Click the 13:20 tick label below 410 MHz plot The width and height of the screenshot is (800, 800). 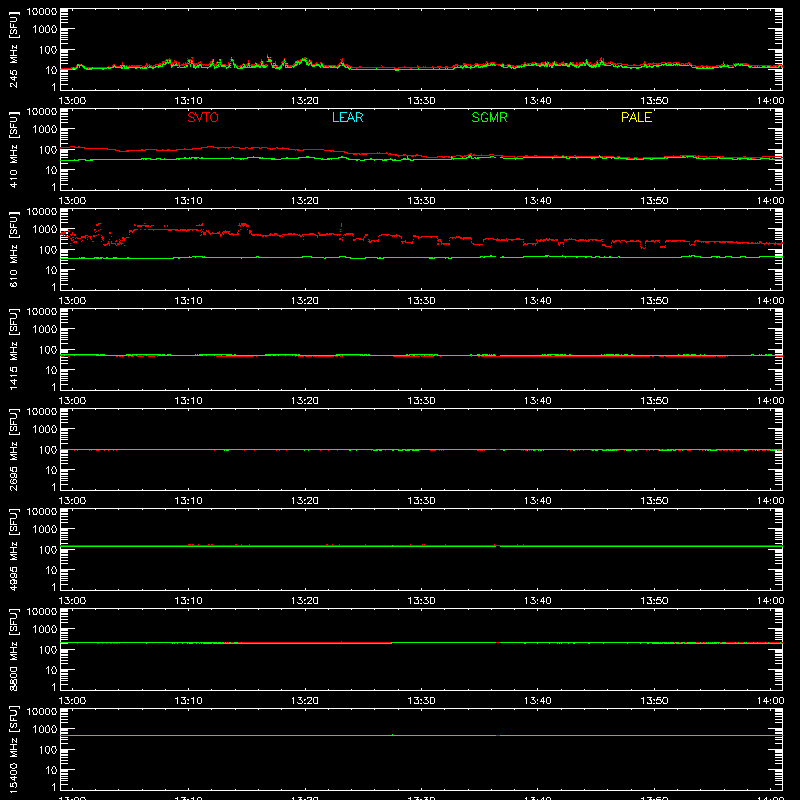pyautogui.click(x=305, y=201)
